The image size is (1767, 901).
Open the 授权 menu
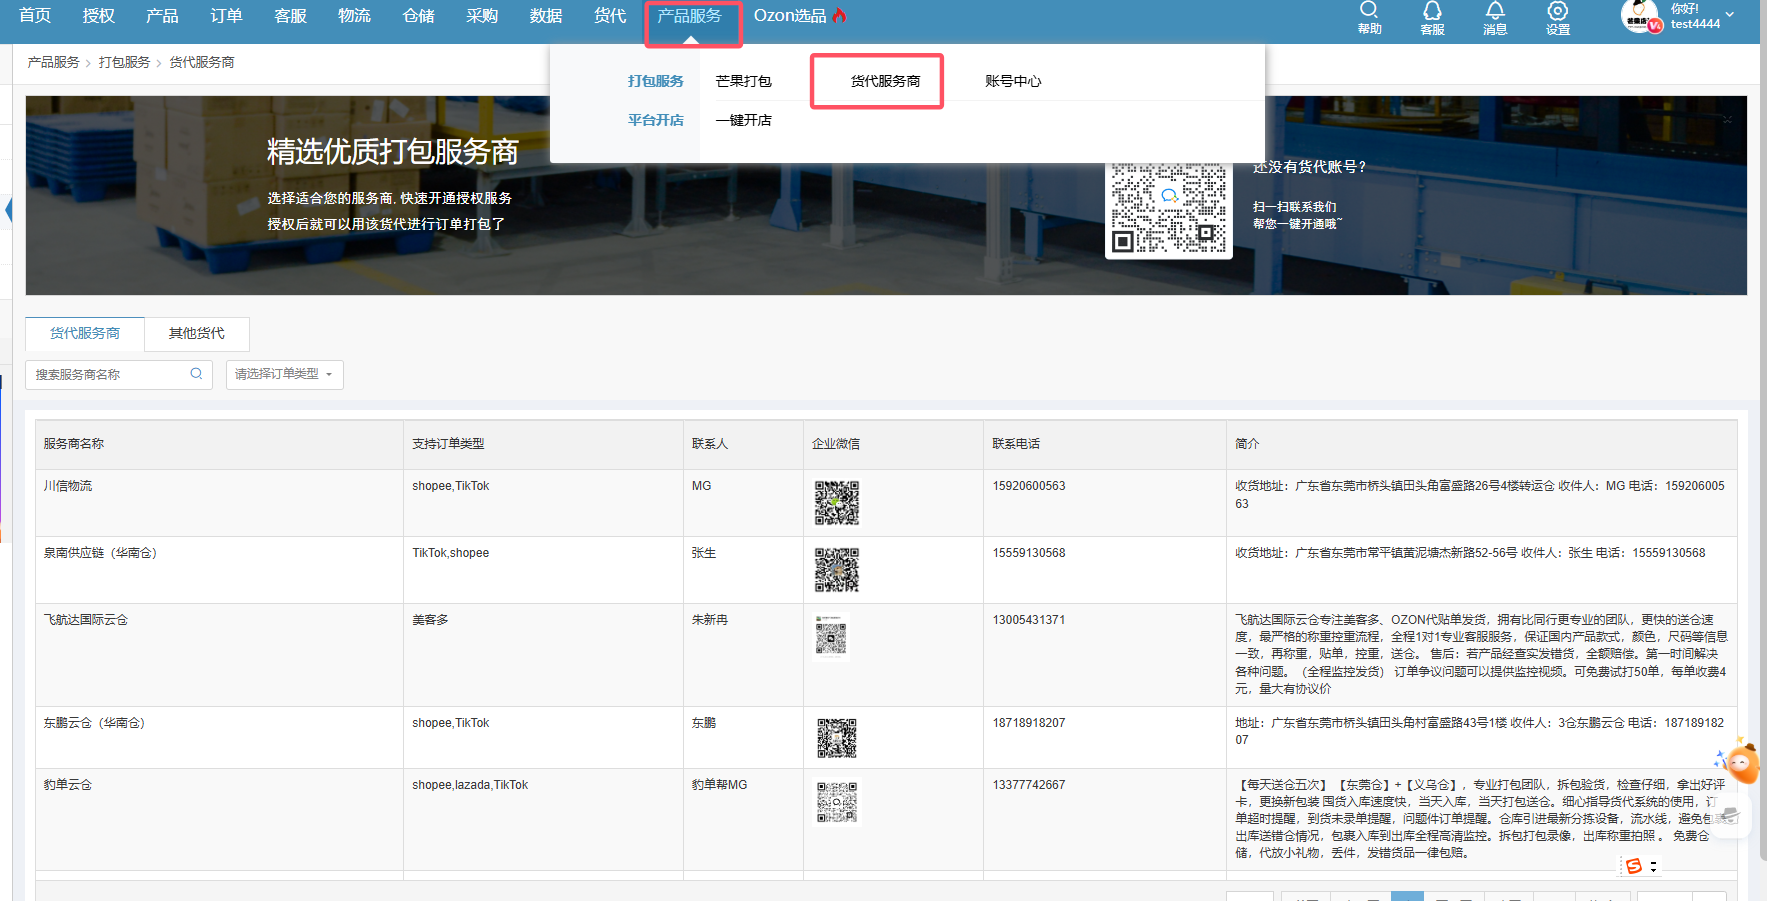pyautogui.click(x=99, y=16)
